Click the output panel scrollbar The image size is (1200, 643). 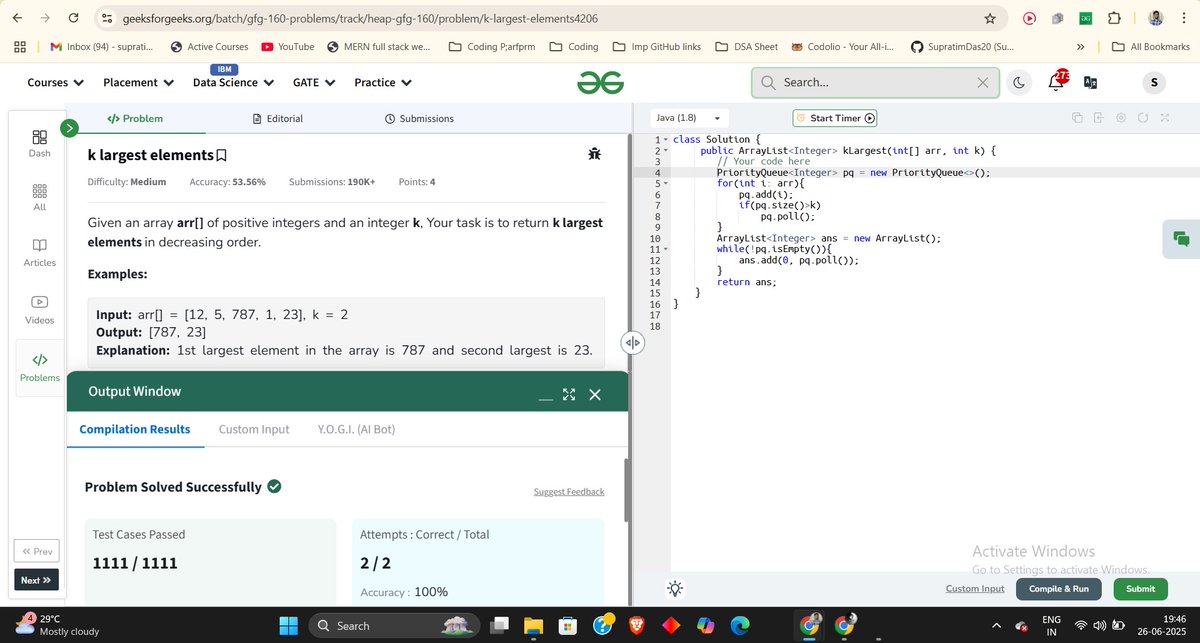[x=627, y=490]
